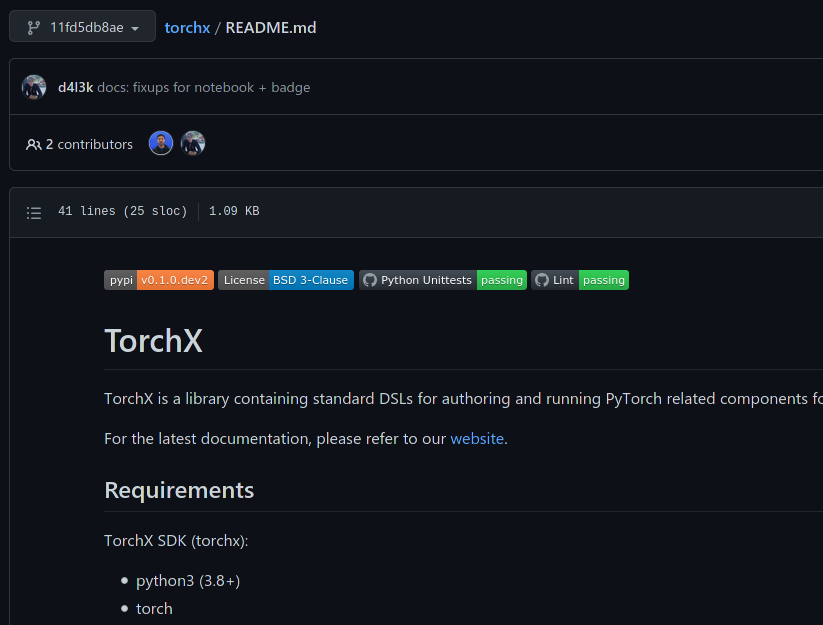This screenshot has height=625, width=823.
Task: Click the '41 lines (25 sloc)' file info
Action: pos(122,211)
